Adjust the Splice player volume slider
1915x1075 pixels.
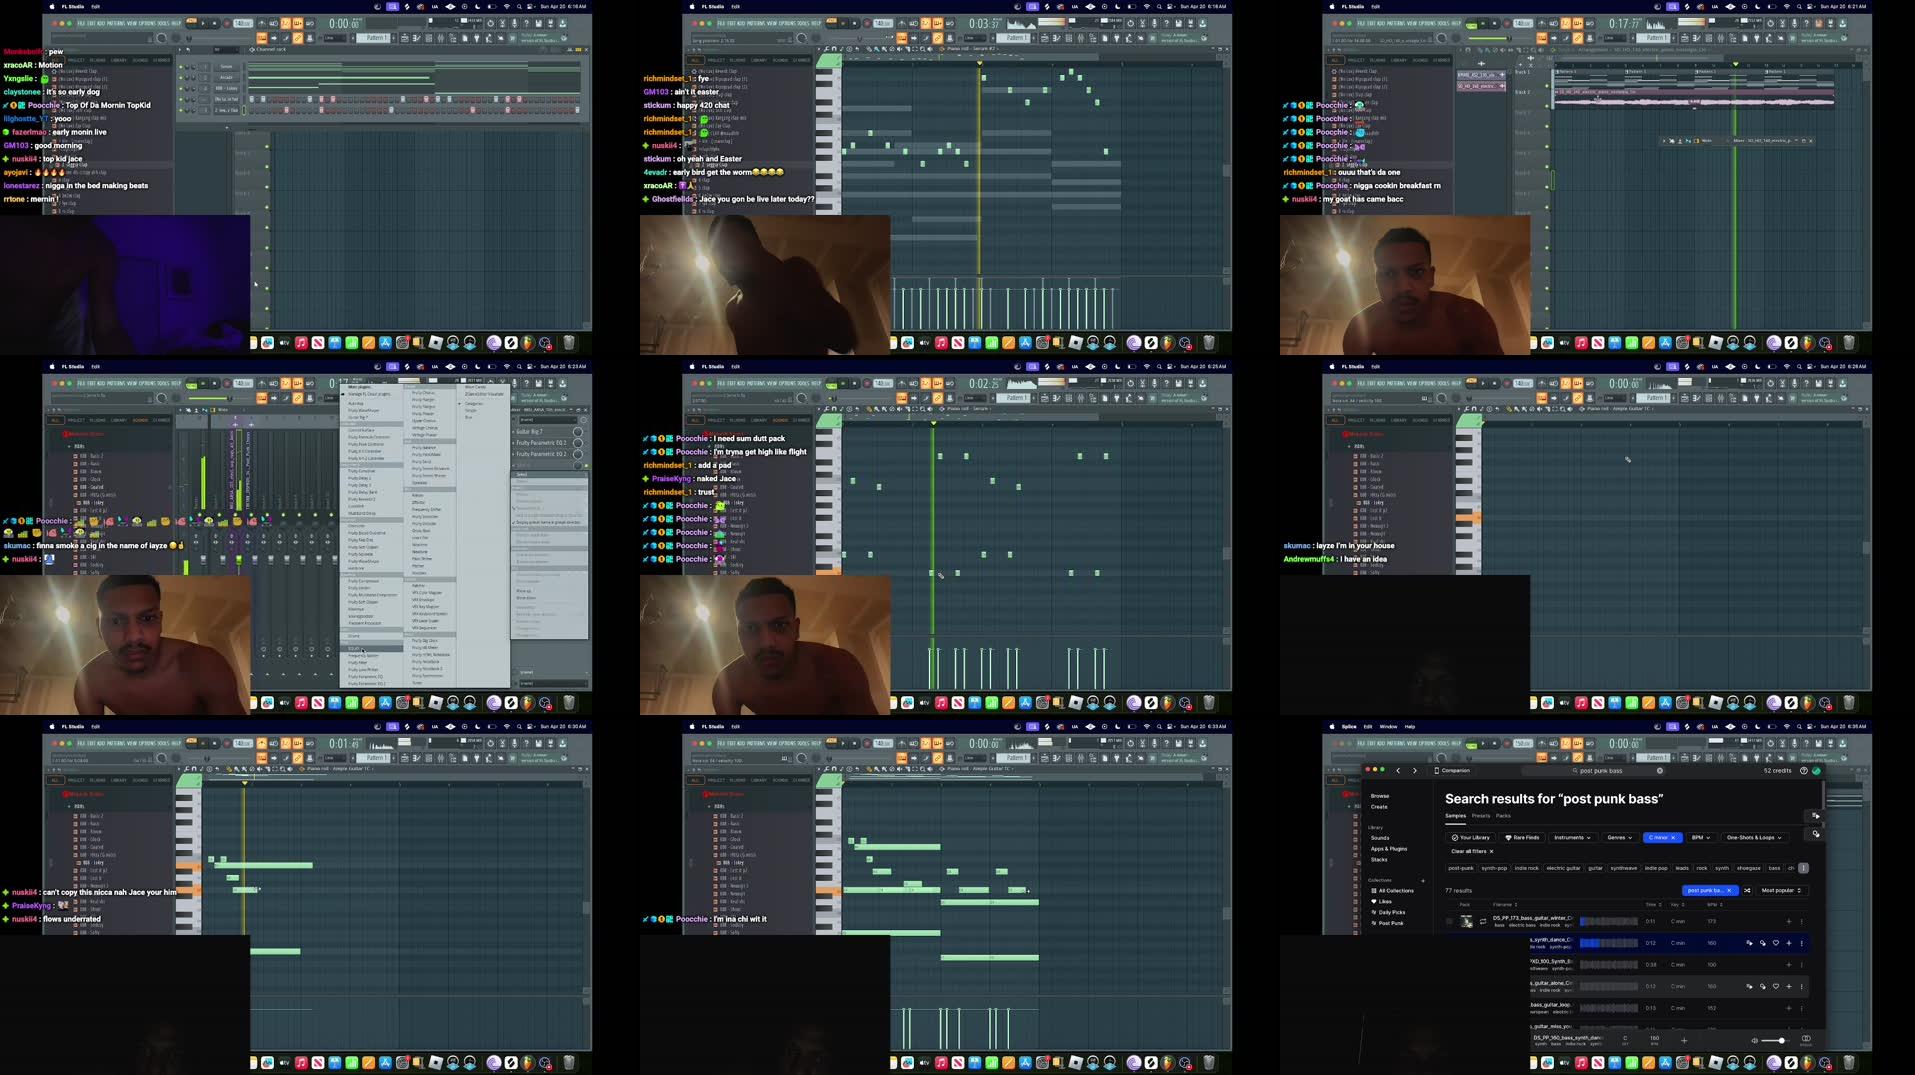pos(1775,1041)
